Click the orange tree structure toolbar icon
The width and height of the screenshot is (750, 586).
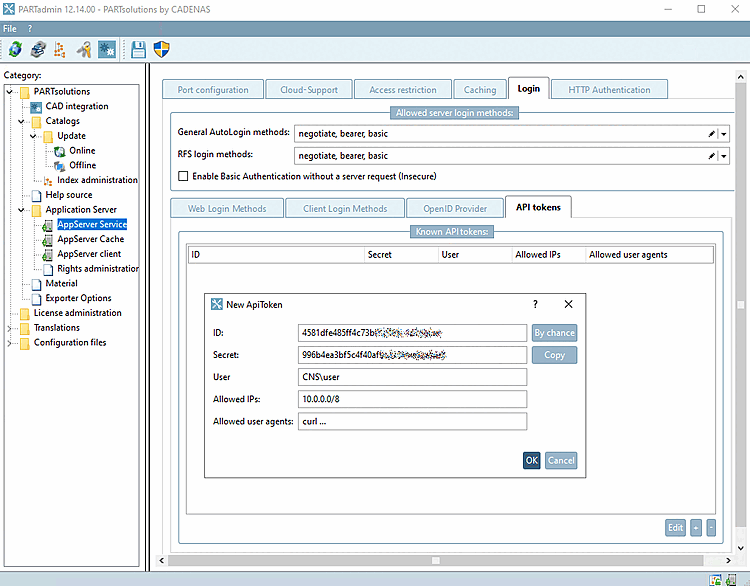60,49
